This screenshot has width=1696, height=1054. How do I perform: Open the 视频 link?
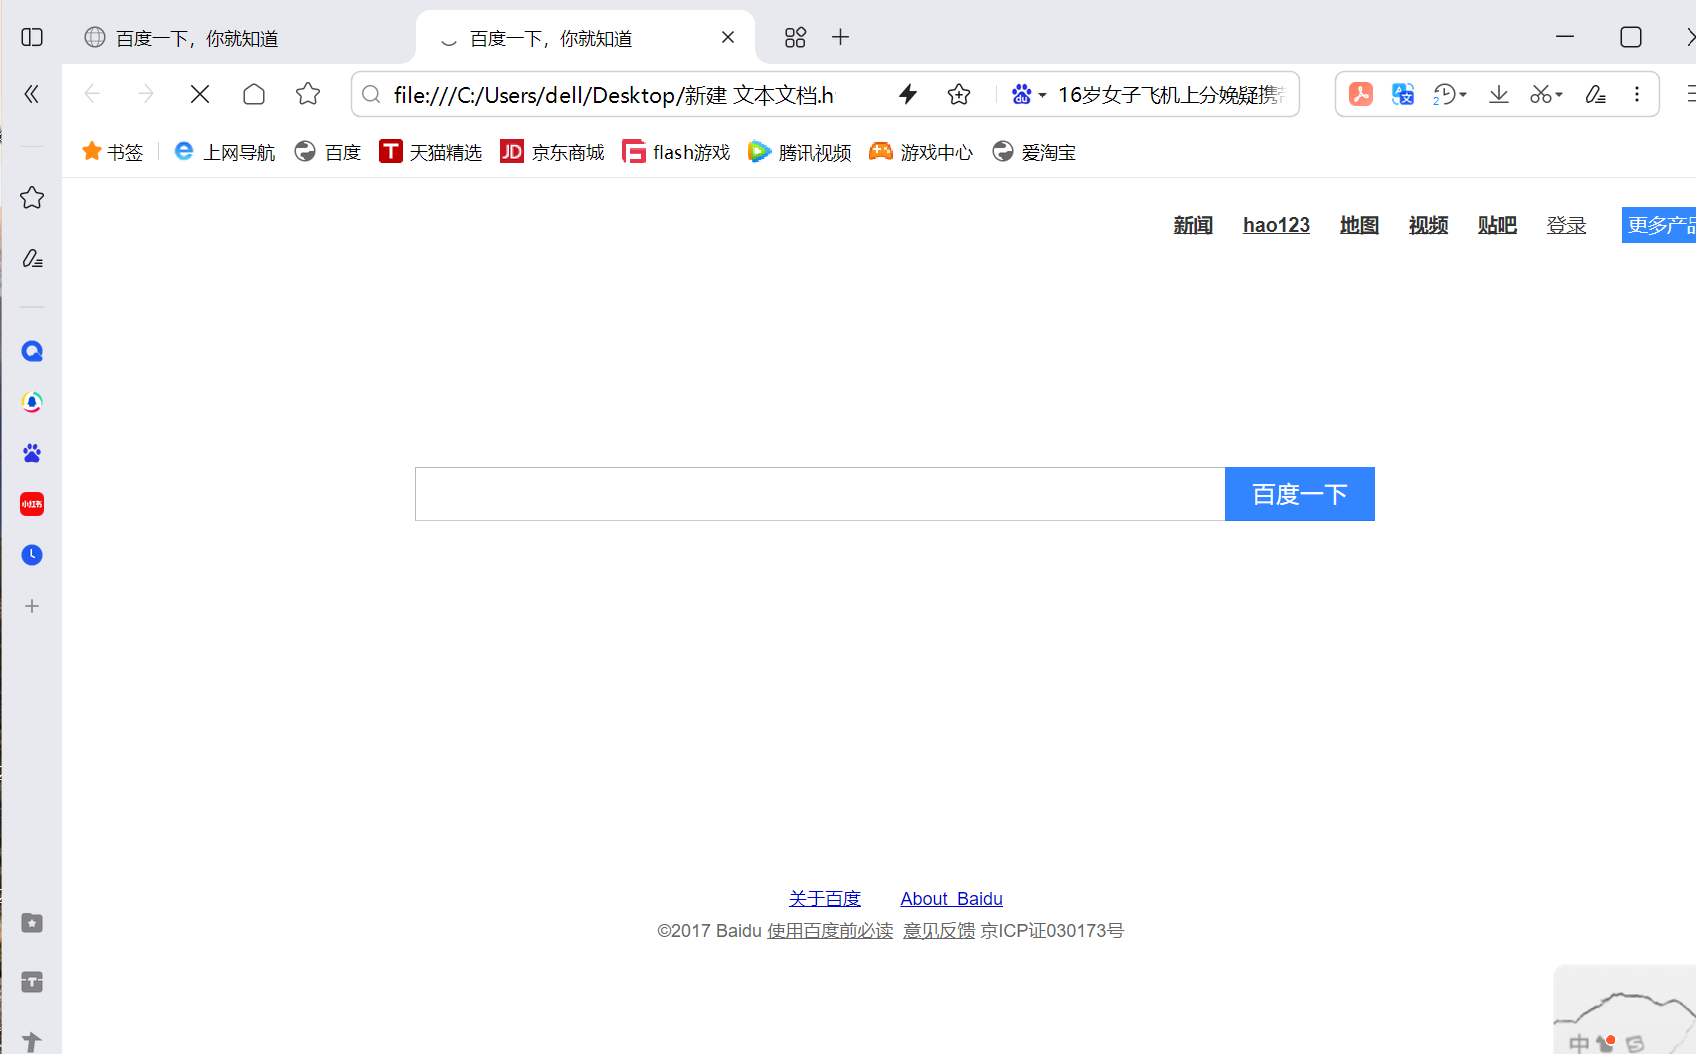pos(1428,225)
